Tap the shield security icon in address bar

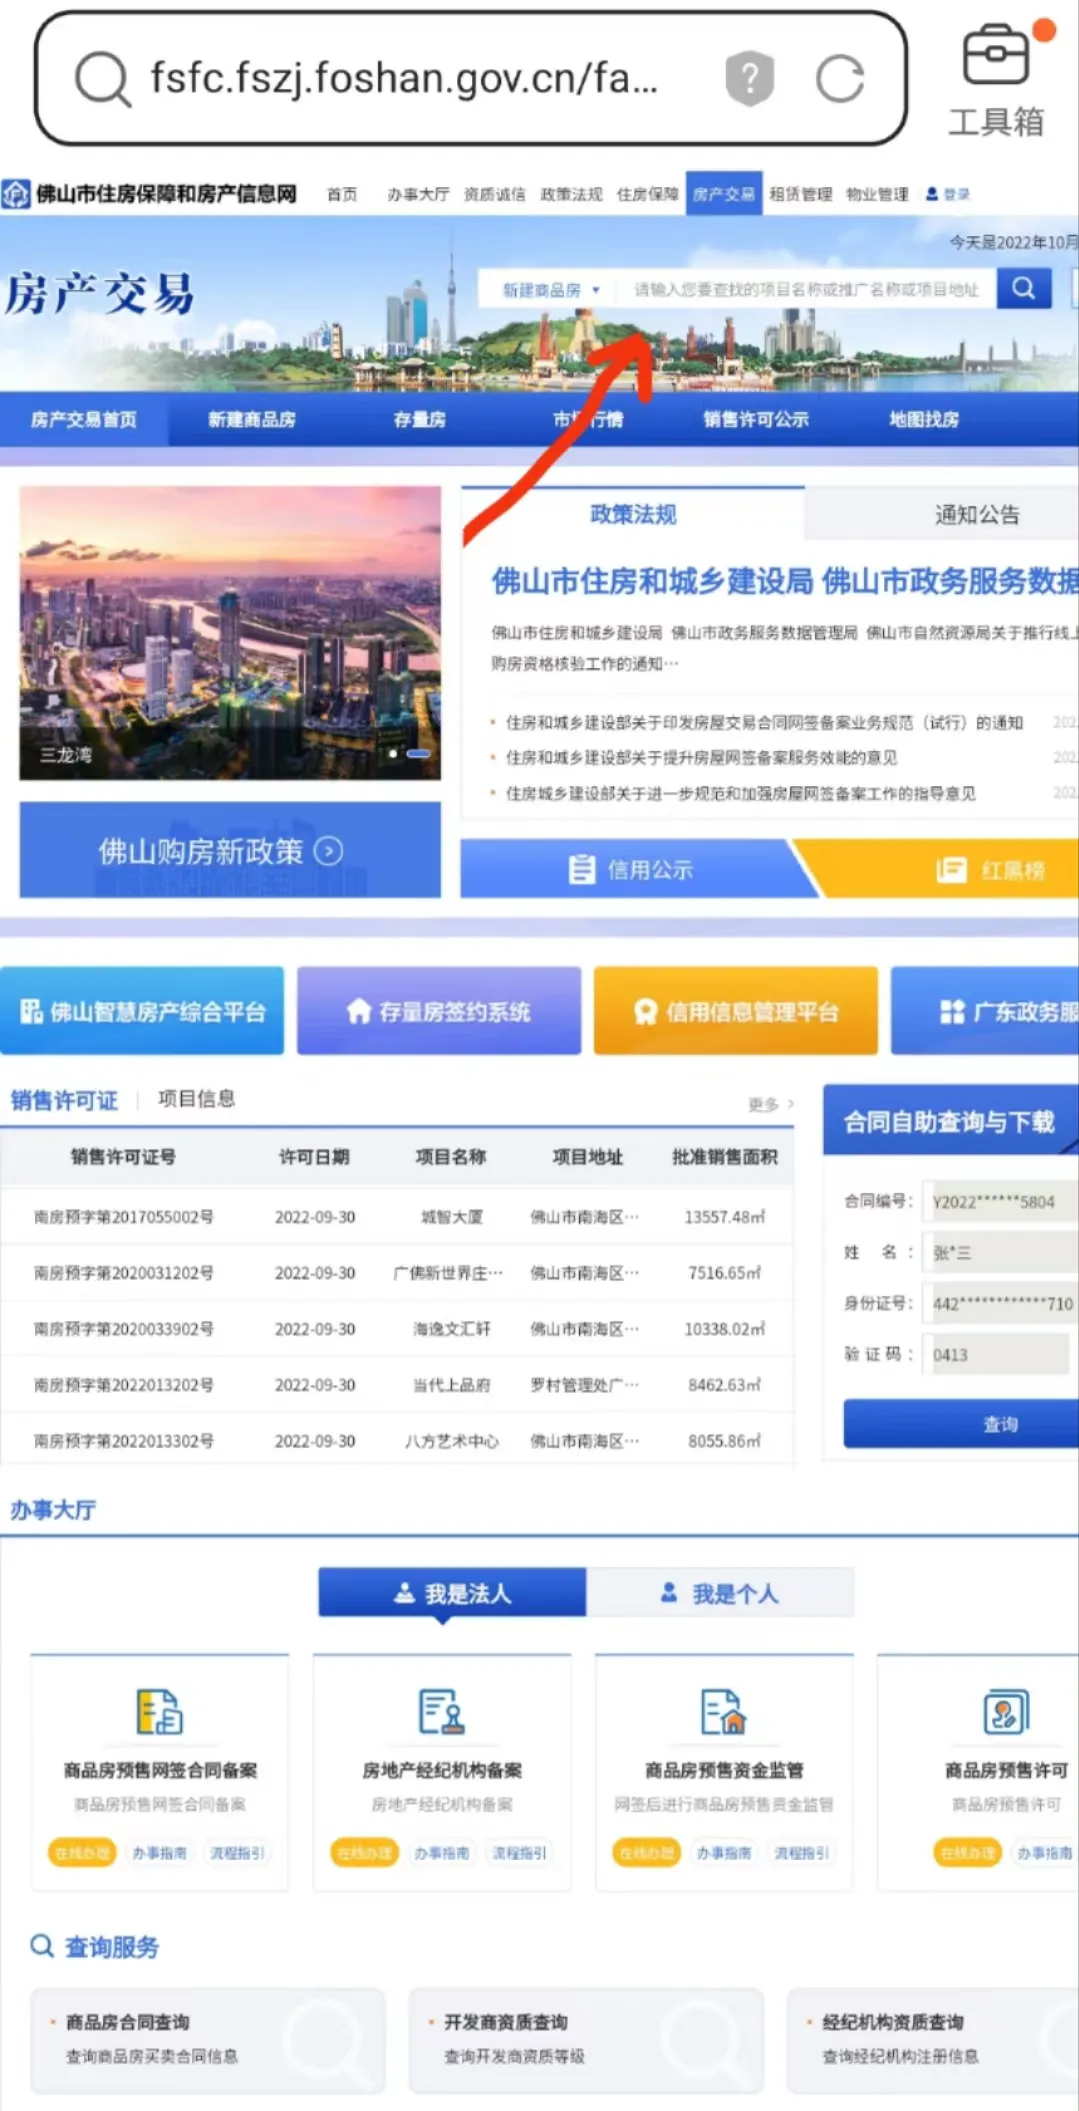click(x=750, y=78)
